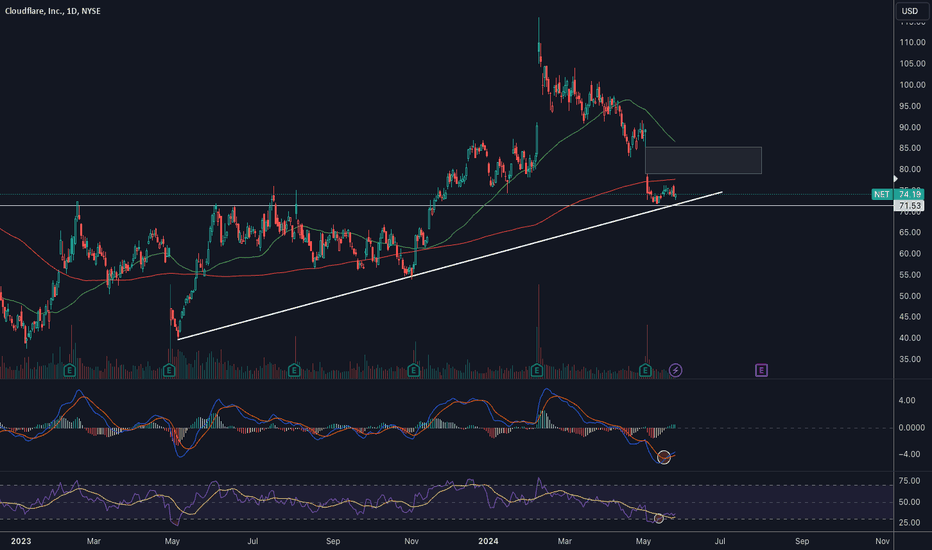
Task: Open the USD currency selector
Action: 910,11
